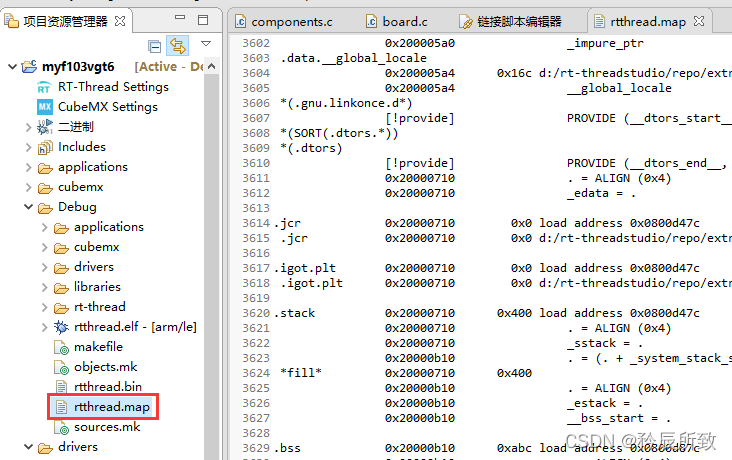Click the rtthread.bin file icon

pos(61,387)
